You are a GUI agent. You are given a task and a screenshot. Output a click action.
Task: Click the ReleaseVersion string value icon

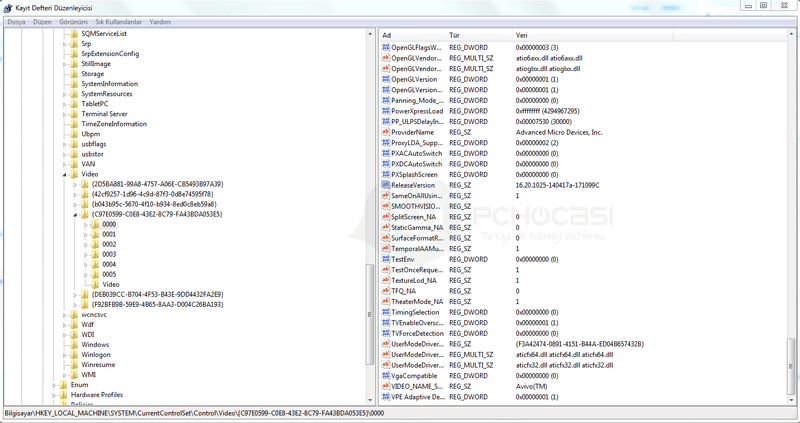[x=386, y=185]
